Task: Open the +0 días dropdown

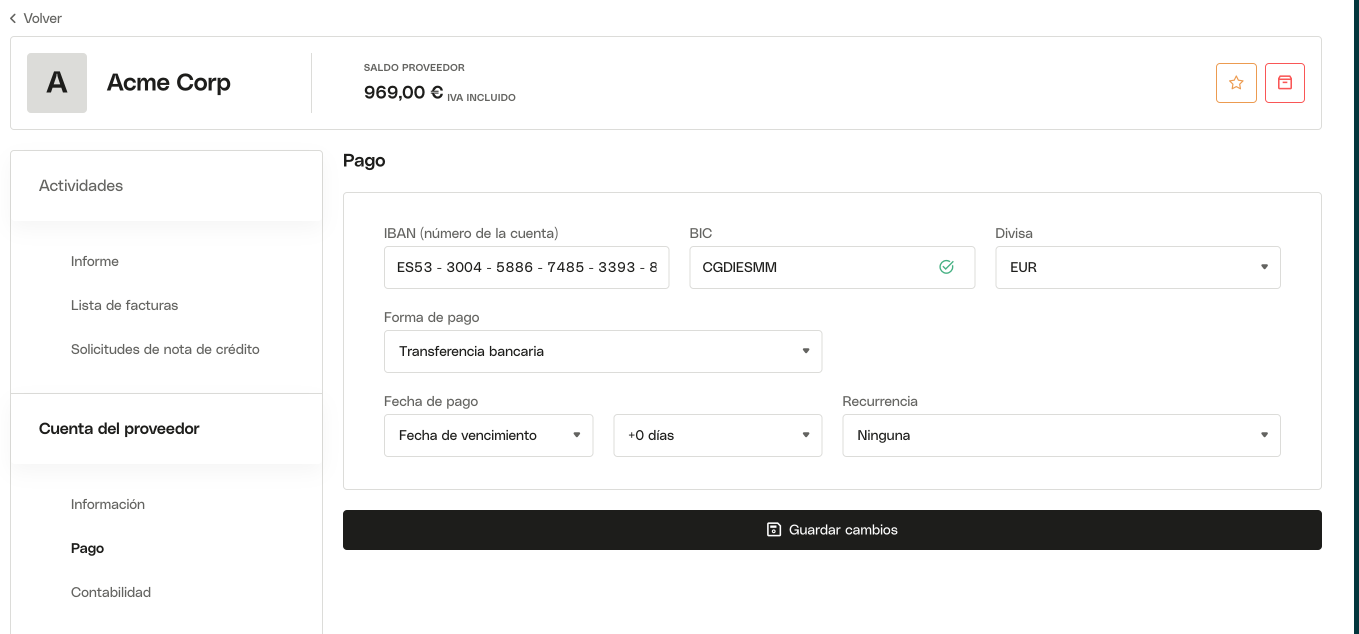Action: click(x=718, y=436)
